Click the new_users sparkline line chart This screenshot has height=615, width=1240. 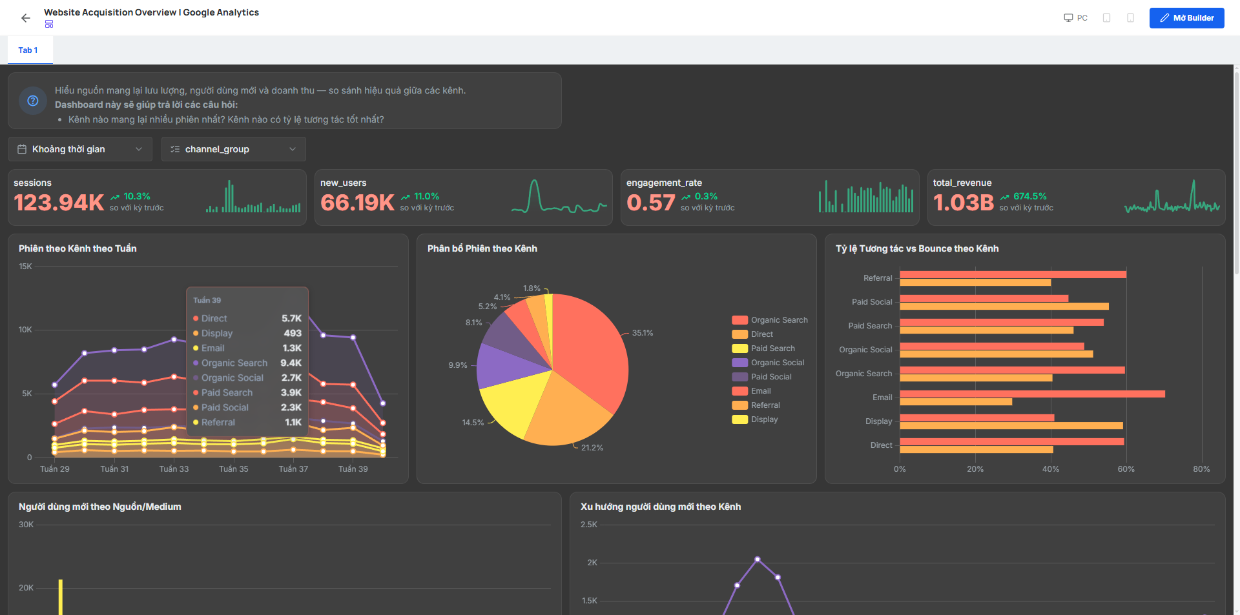pos(559,197)
